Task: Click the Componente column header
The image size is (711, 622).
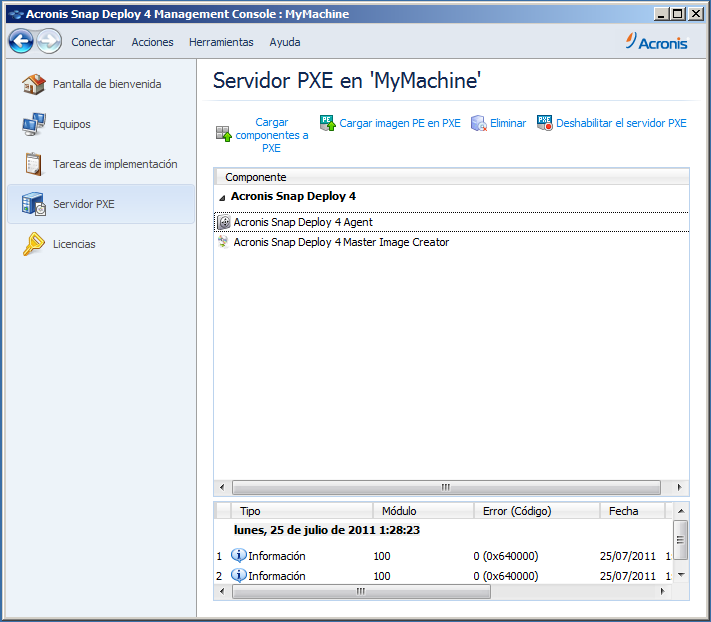Action: click(x=452, y=177)
